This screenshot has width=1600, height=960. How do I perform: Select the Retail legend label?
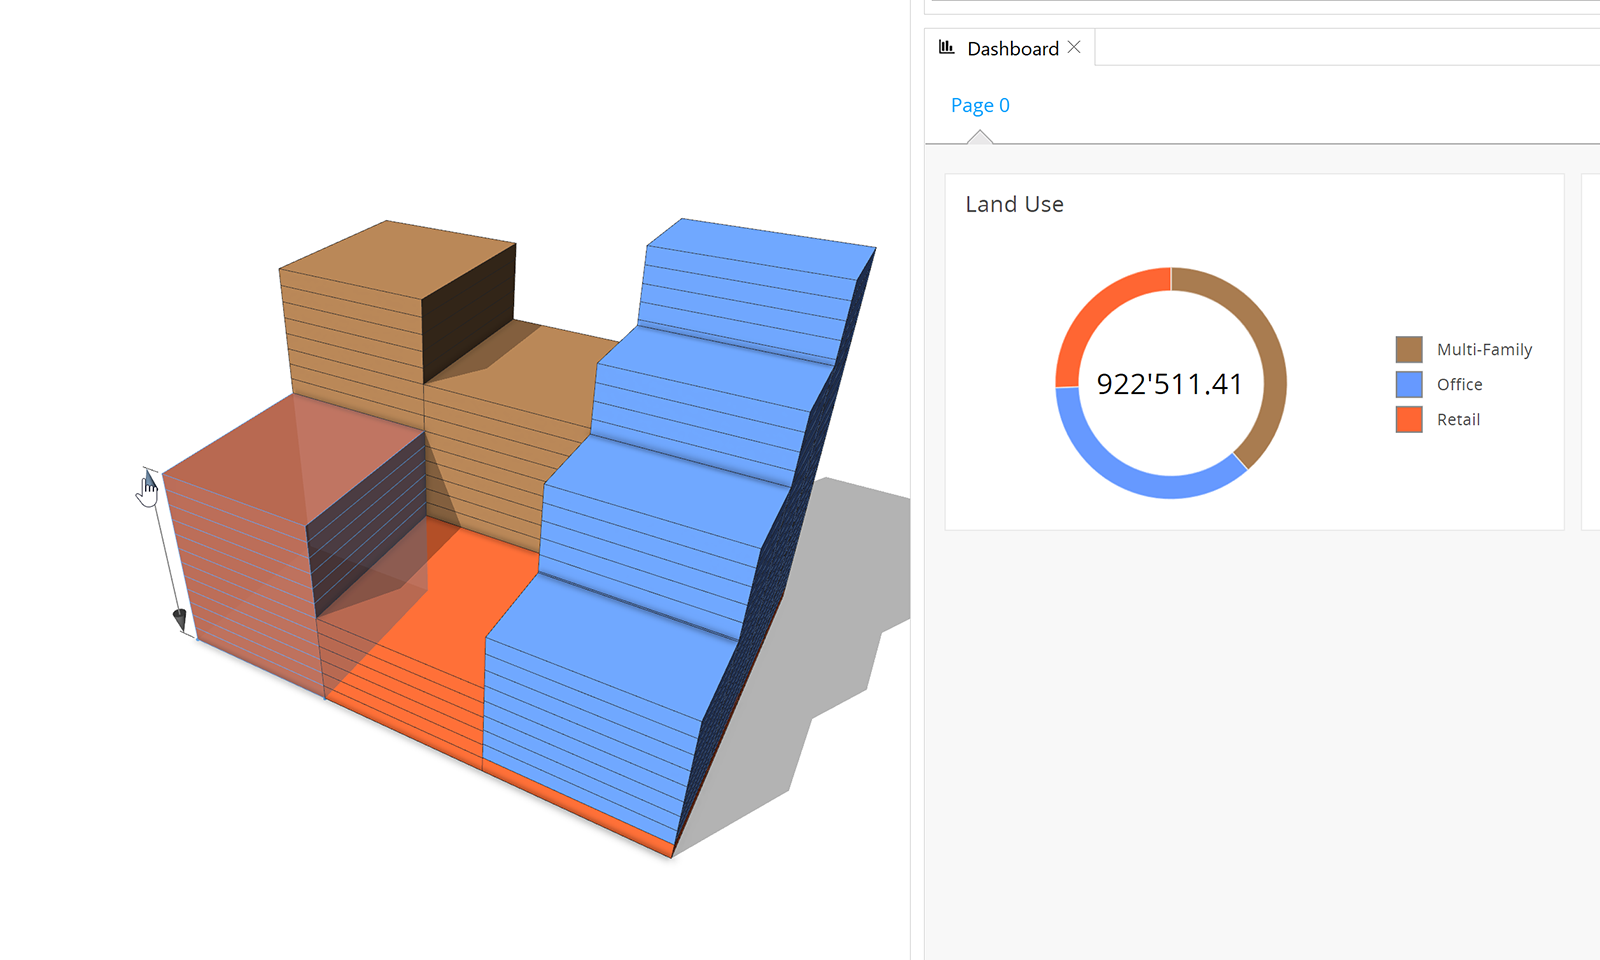click(1458, 419)
